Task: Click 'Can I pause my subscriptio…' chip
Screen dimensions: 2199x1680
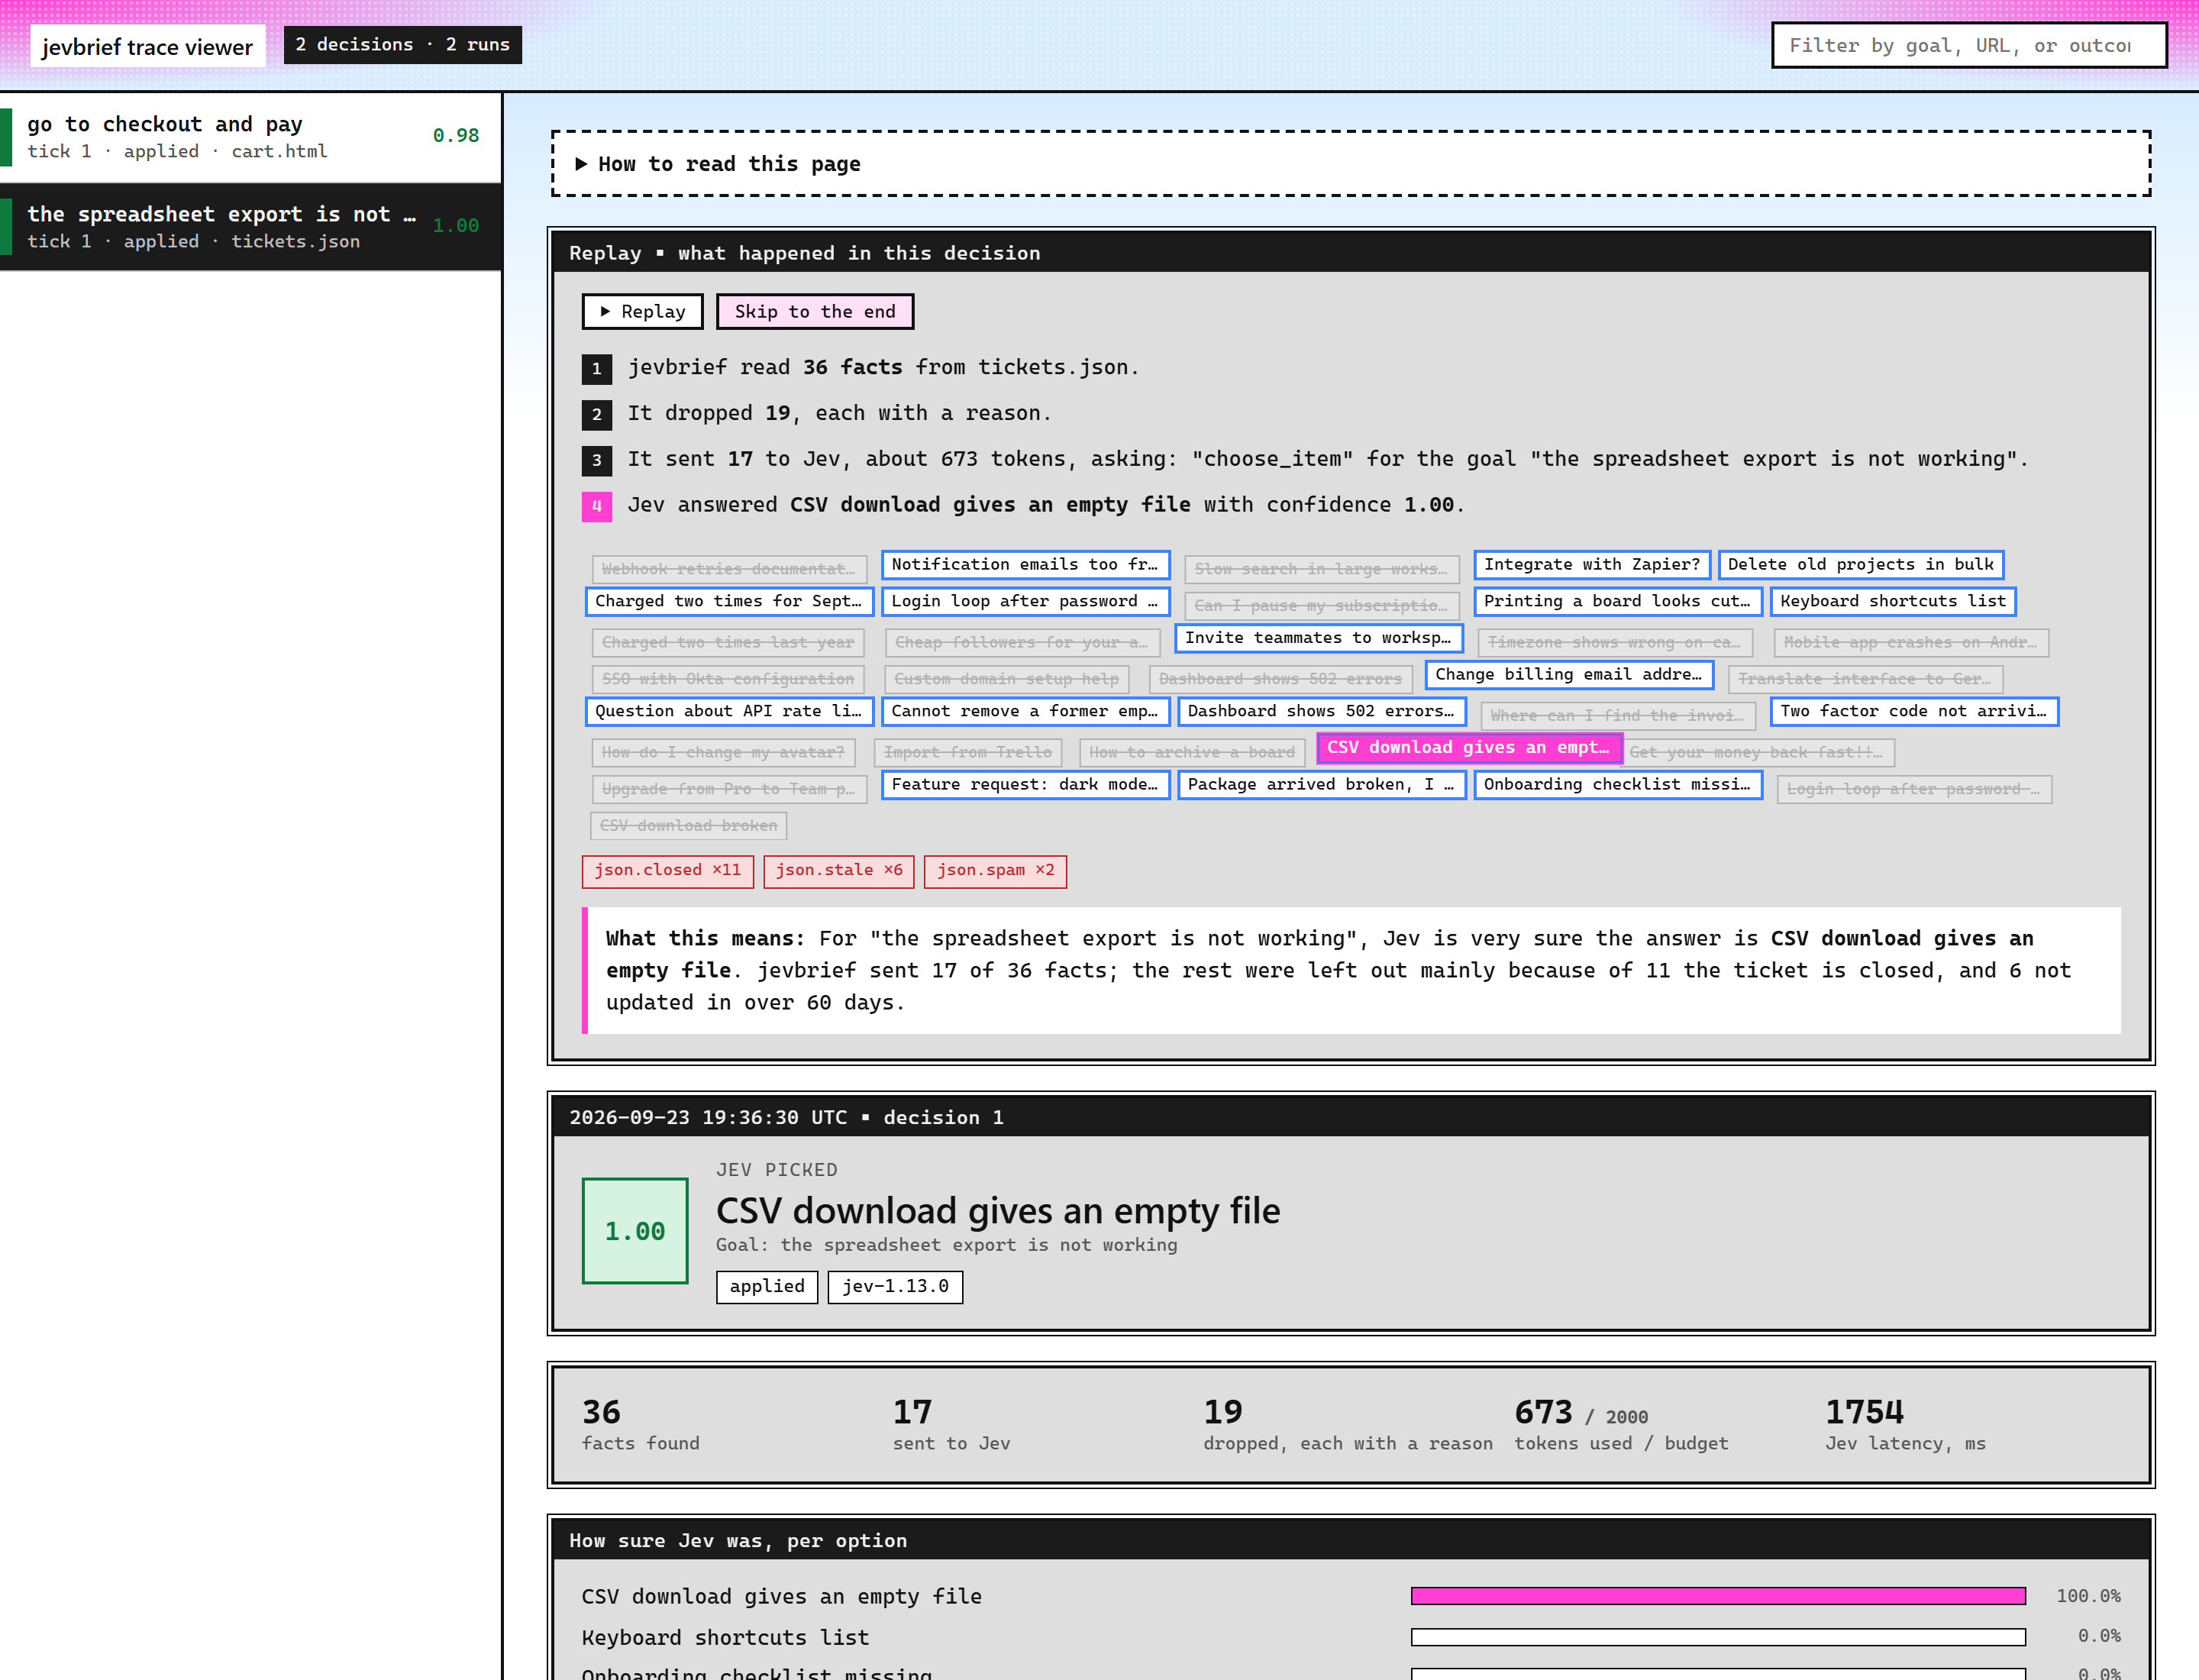Action: coord(1321,606)
